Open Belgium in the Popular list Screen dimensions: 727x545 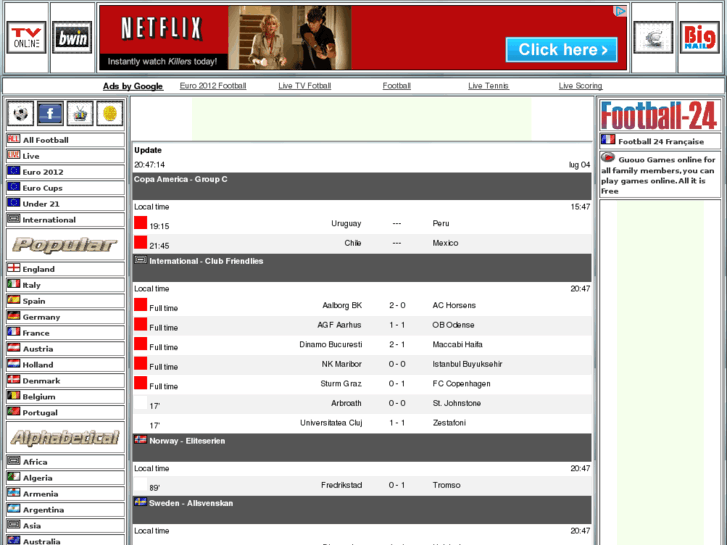65,397
